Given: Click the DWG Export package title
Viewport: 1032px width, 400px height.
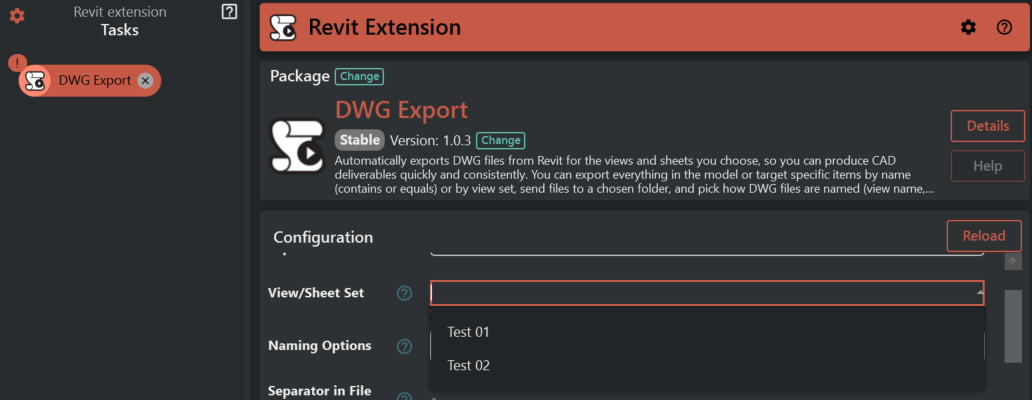Looking at the screenshot, I should coord(401,110).
